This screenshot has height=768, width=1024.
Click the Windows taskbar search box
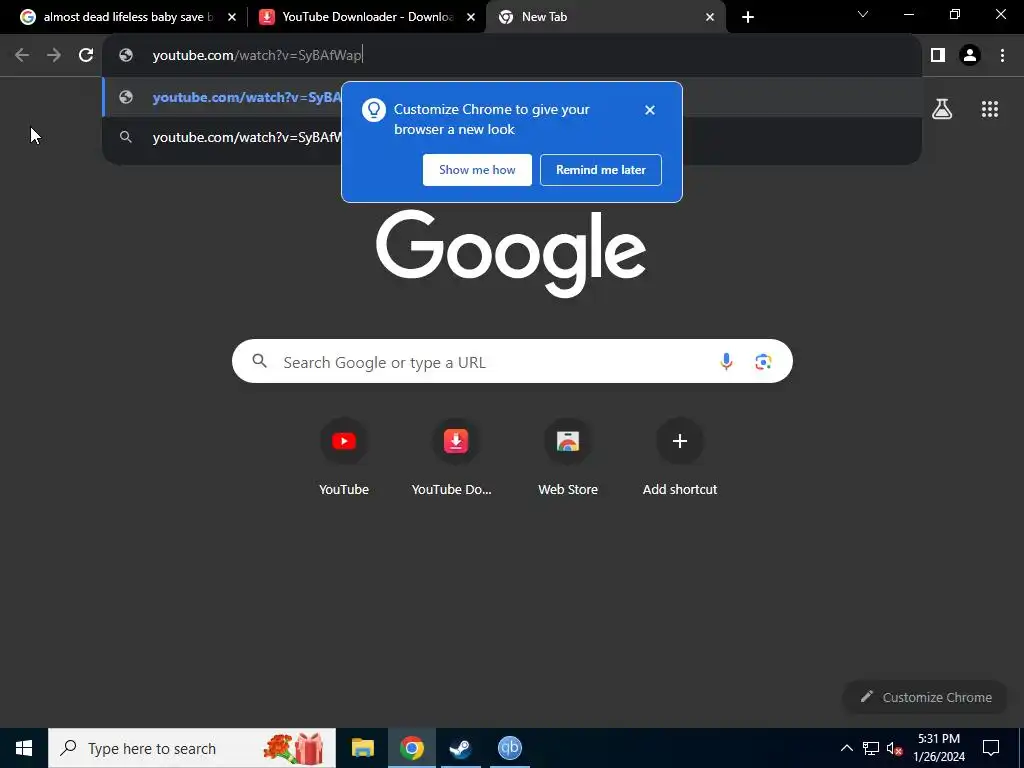(x=192, y=748)
